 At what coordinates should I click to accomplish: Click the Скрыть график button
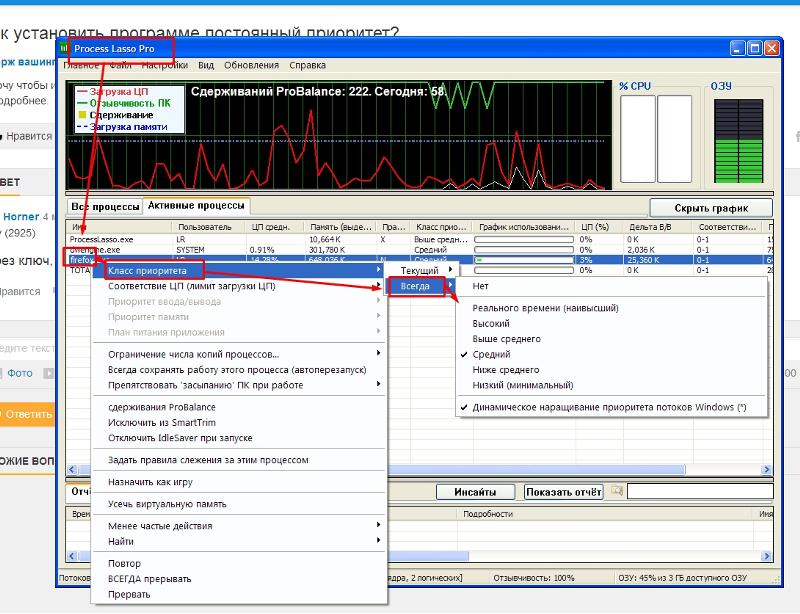(711, 208)
